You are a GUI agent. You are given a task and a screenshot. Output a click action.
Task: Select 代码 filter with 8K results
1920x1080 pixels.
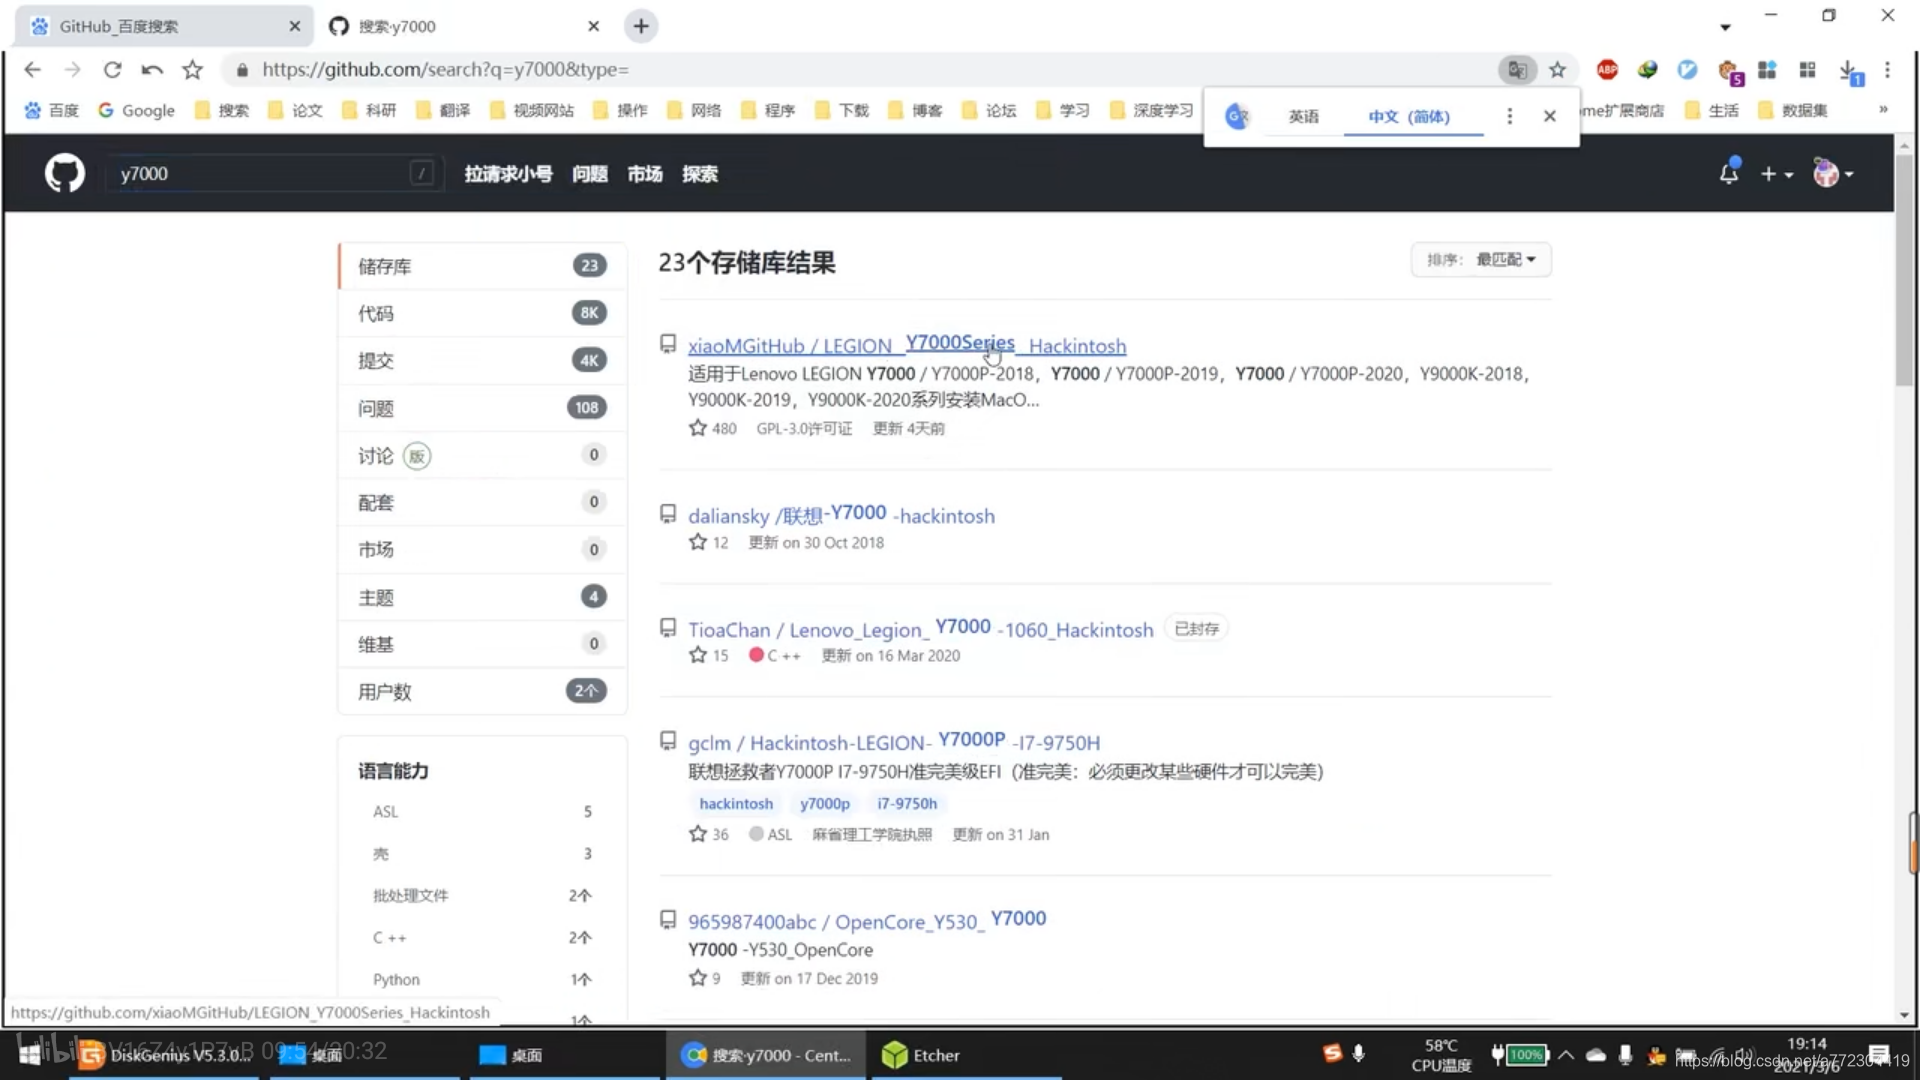483,313
